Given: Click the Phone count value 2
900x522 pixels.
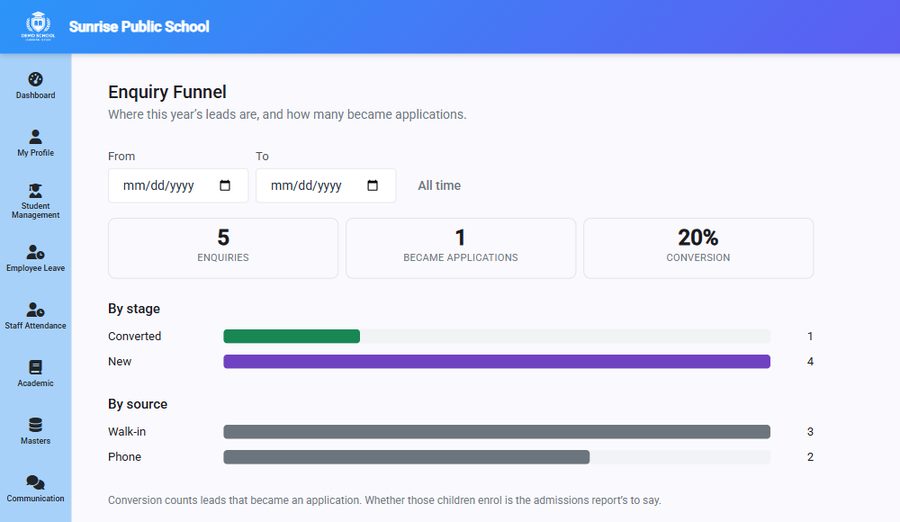Looking at the screenshot, I should 810,457.
